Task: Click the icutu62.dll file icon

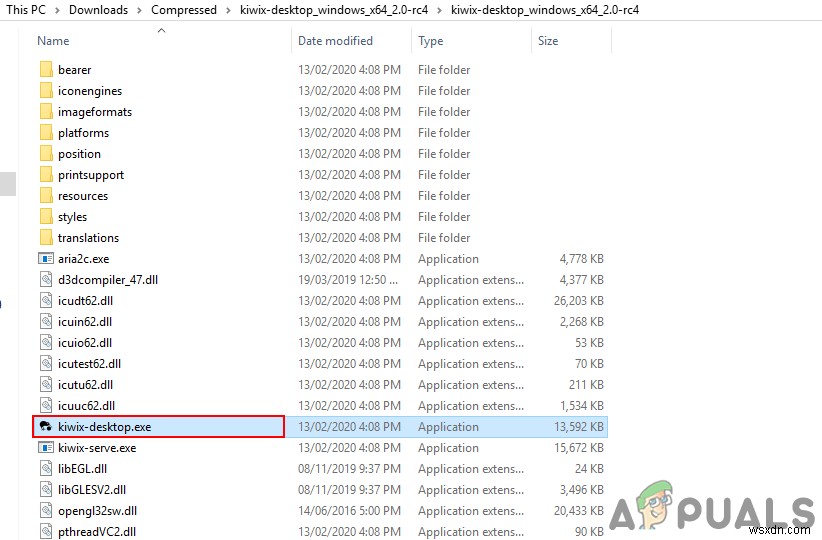Action: (46, 384)
